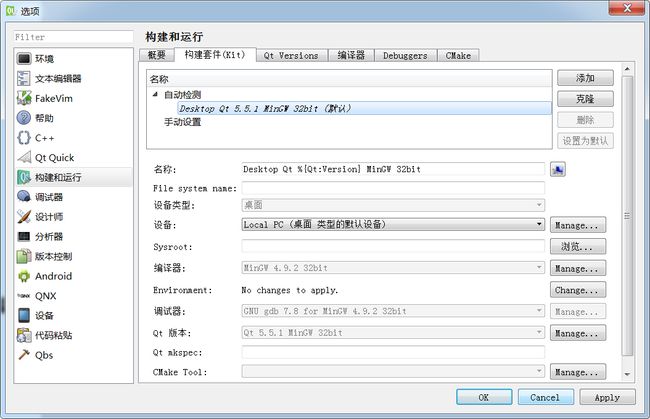Switch to the Debuggers tab

[x=405, y=56]
